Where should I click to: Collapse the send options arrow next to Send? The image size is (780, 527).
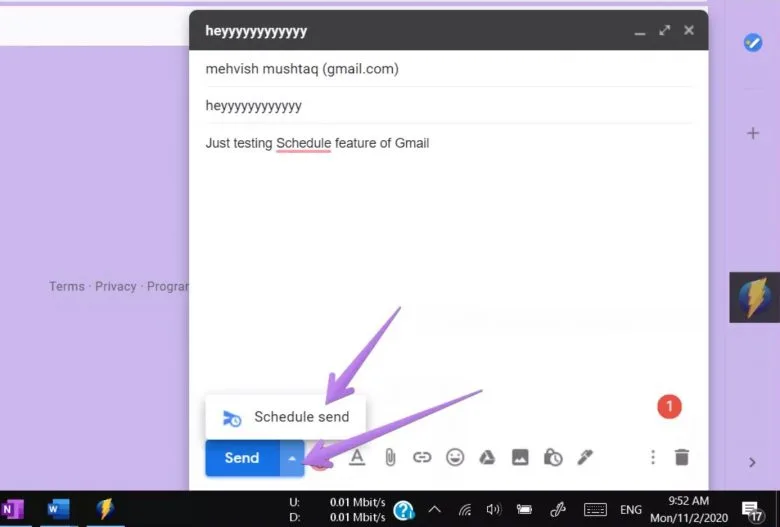[x=291, y=458]
